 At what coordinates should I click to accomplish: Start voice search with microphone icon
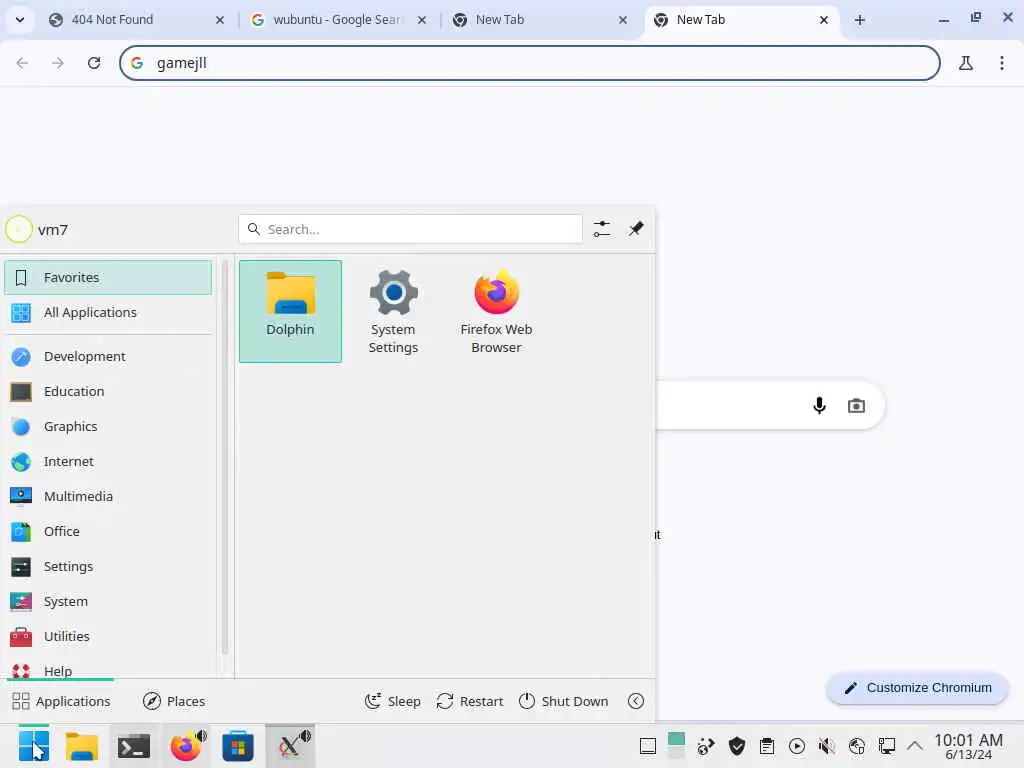click(x=819, y=406)
